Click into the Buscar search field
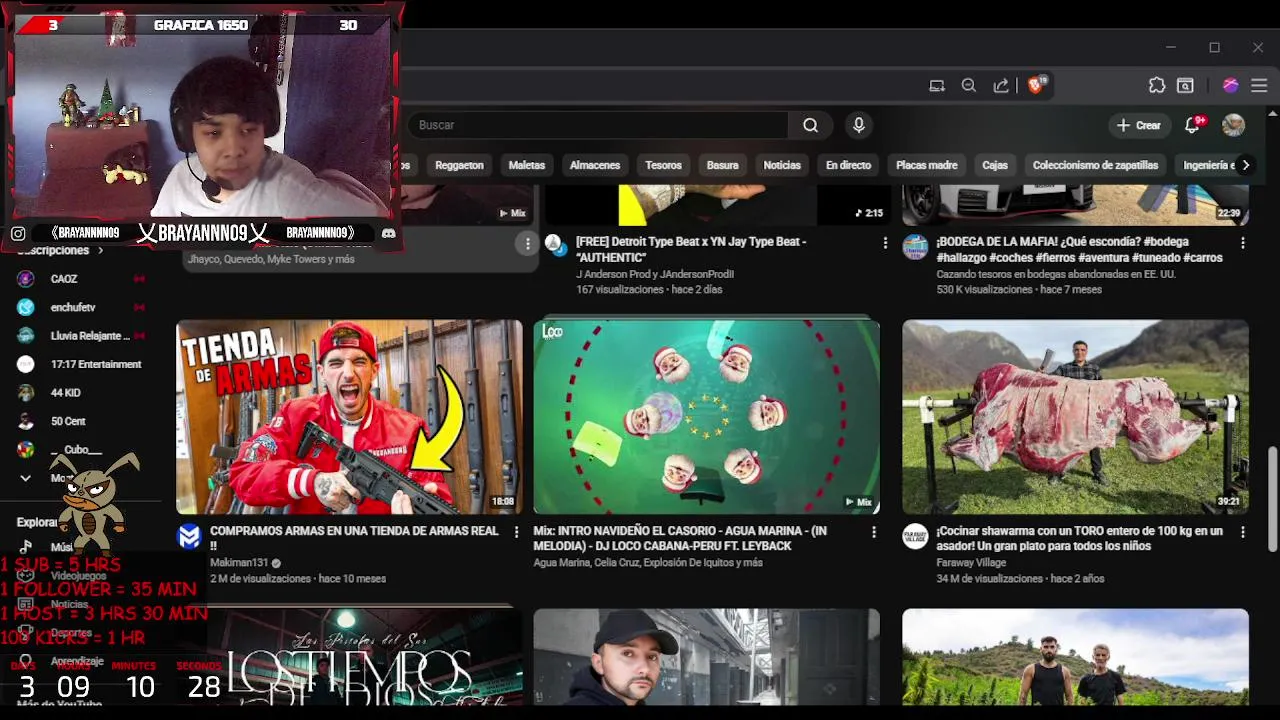The image size is (1280, 720). (x=598, y=125)
